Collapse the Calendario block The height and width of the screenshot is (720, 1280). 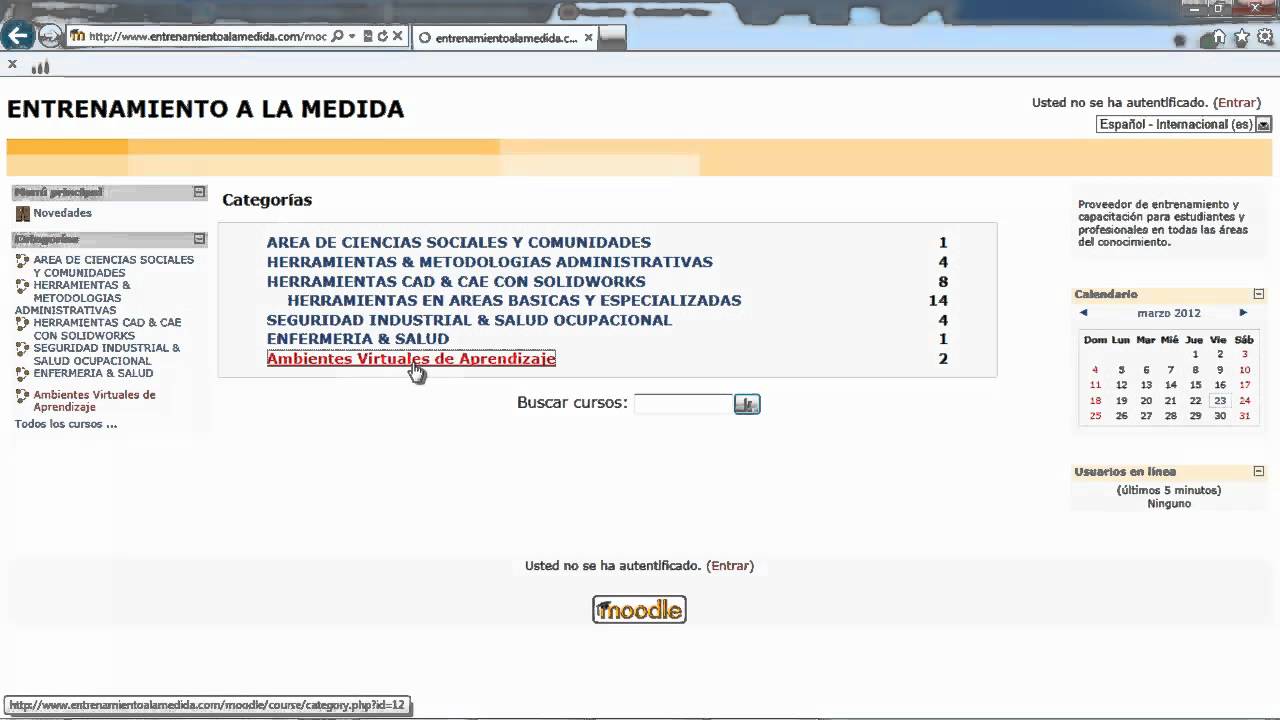1259,294
